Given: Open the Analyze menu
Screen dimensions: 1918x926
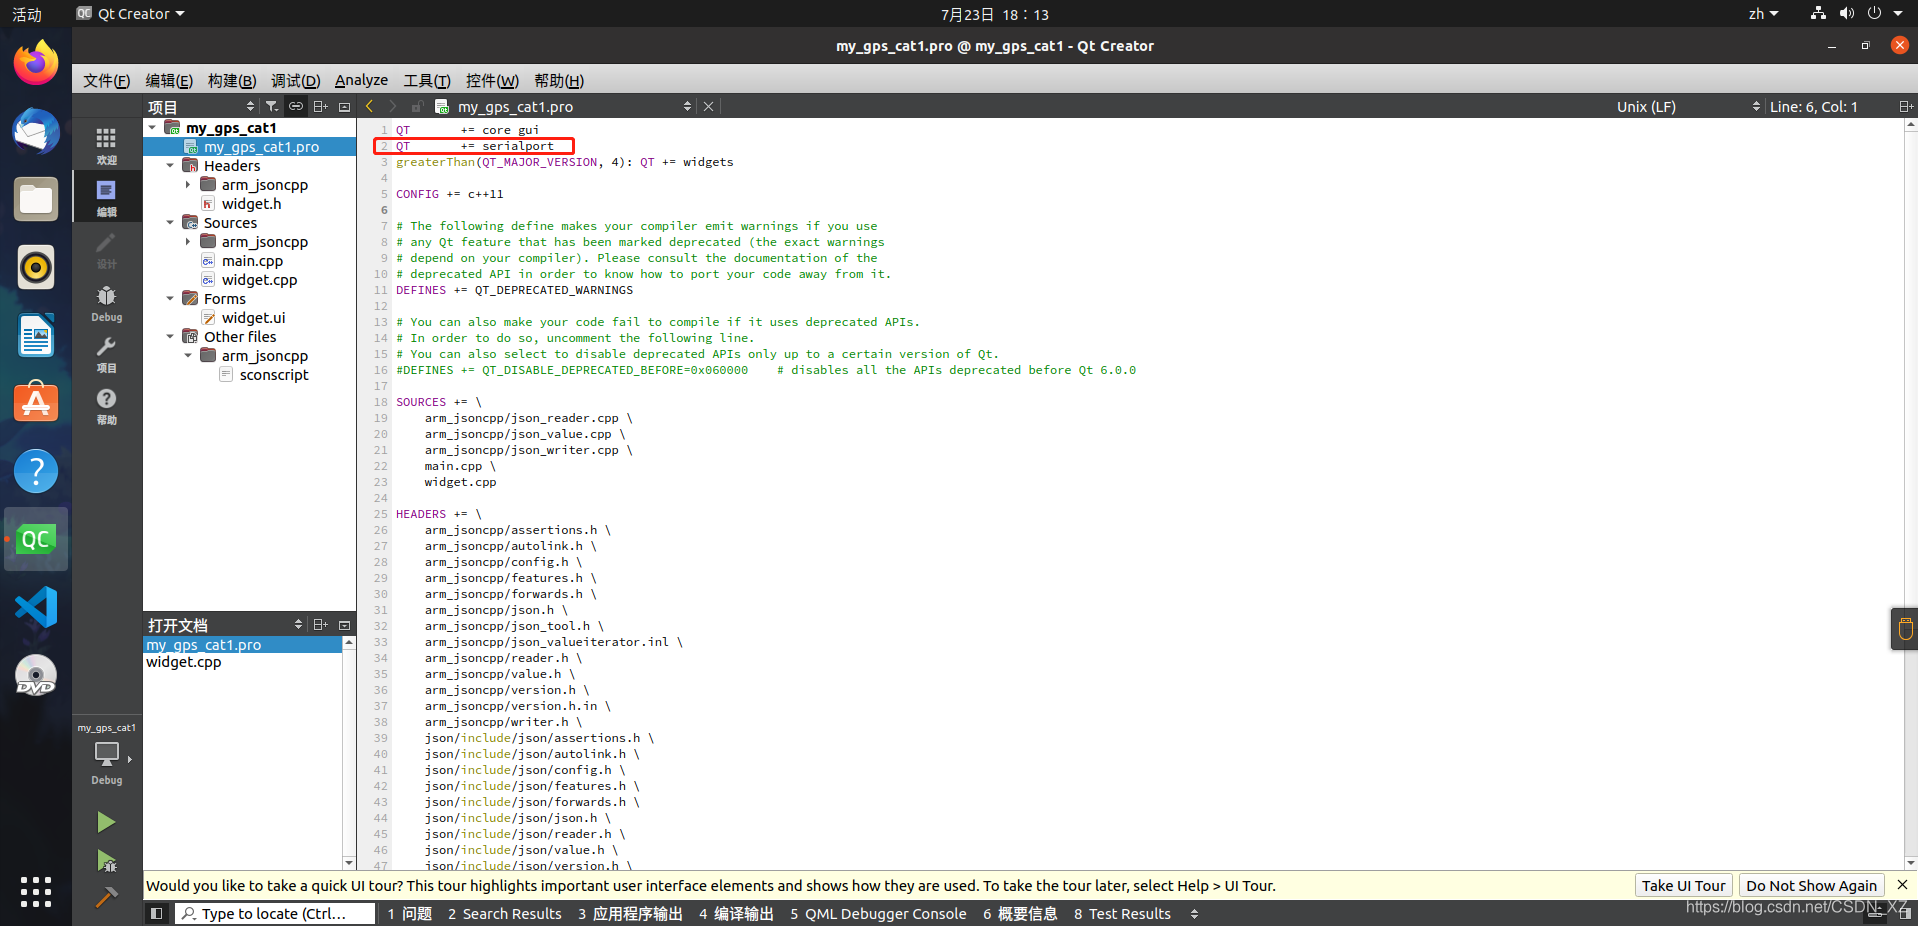Looking at the screenshot, I should (x=361, y=80).
